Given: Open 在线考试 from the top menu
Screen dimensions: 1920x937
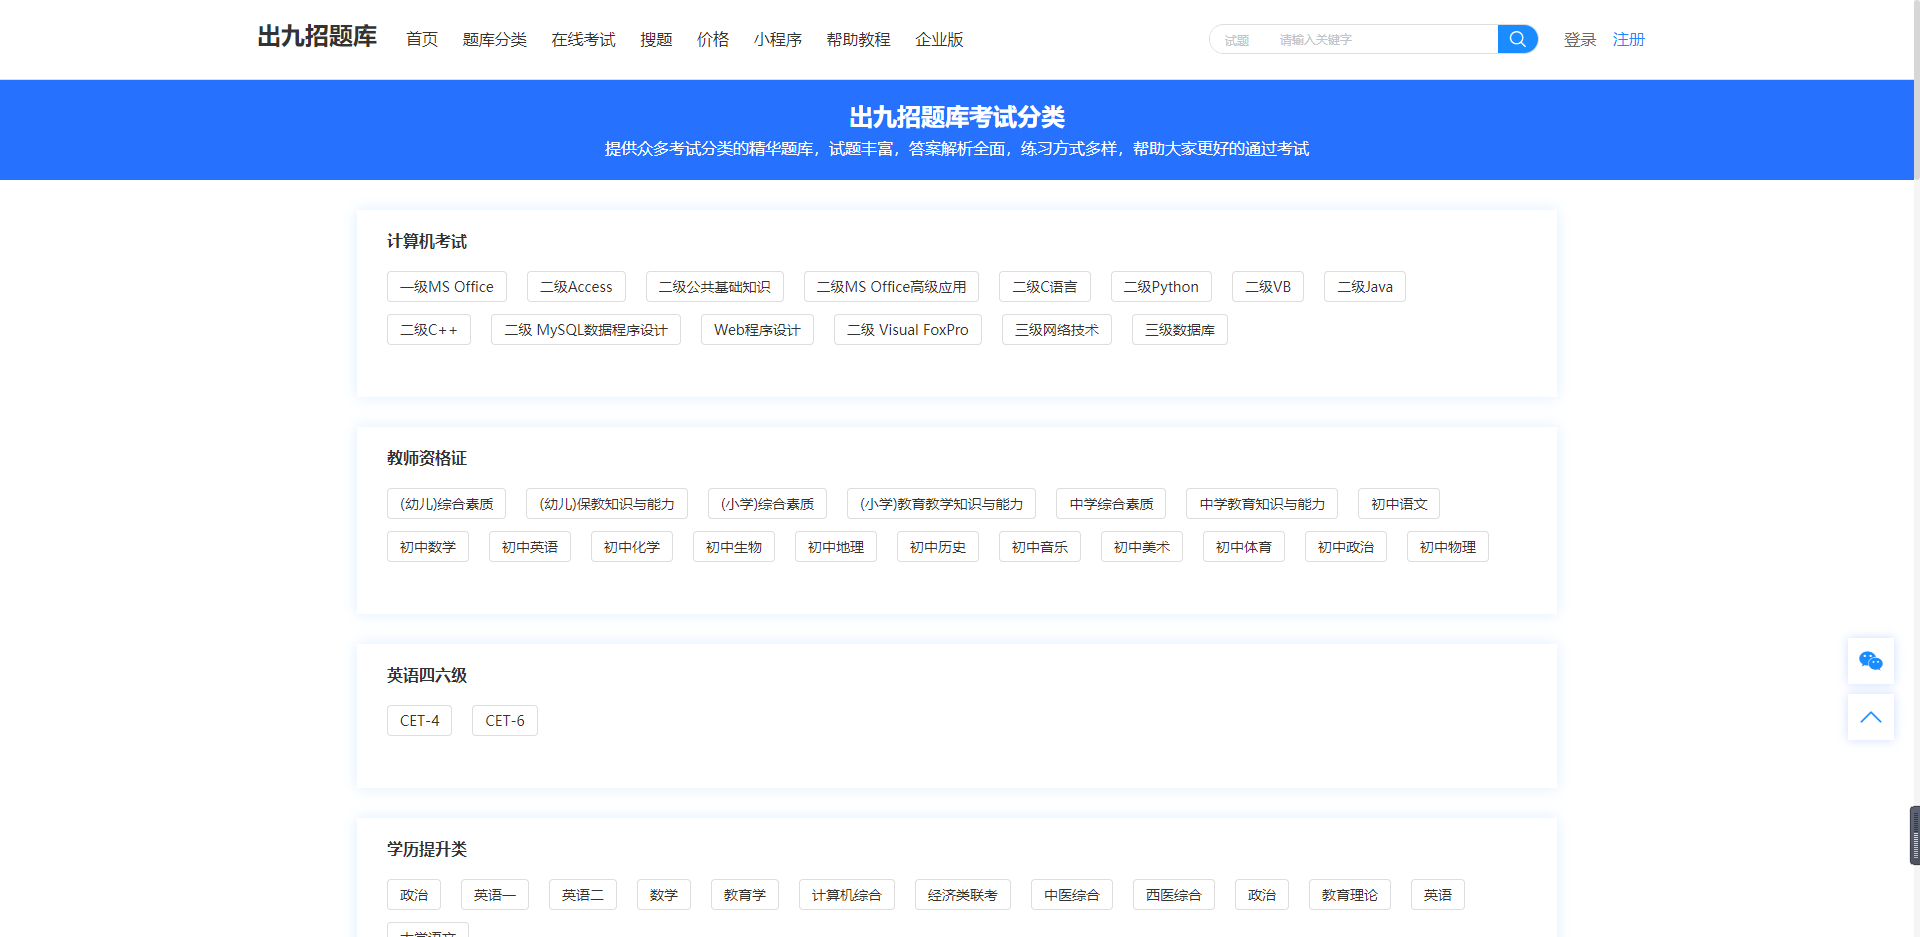Looking at the screenshot, I should 584,40.
